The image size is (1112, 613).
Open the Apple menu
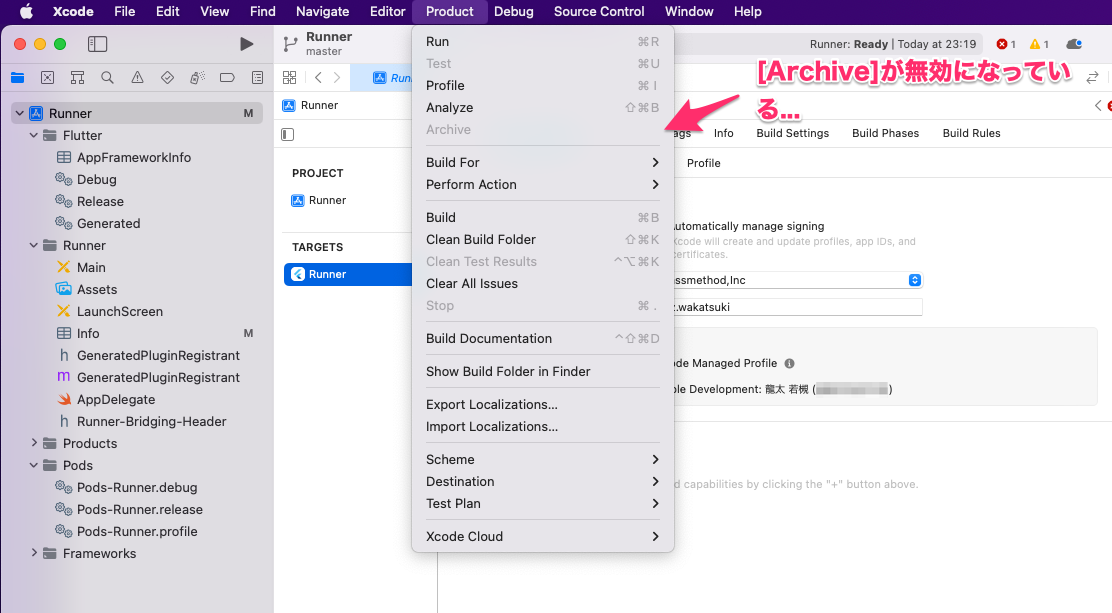26,11
